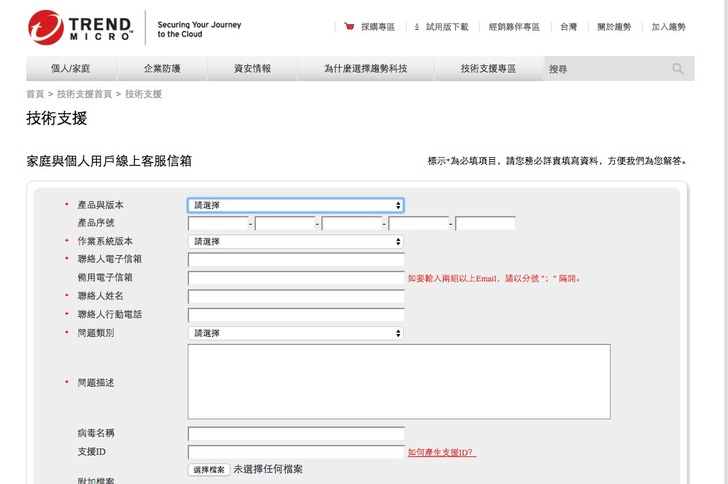Open 為什麼選擇趨勢科技 menu item
The height and width of the screenshot is (484, 728).
pos(365,69)
